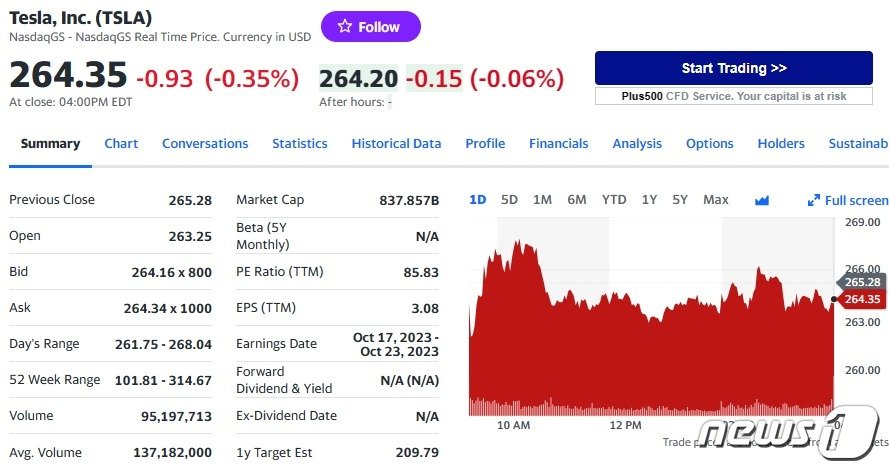Image resolution: width=889 pixels, height=472 pixels.
Task: View the Financials tab
Action: tap(558, 144)
